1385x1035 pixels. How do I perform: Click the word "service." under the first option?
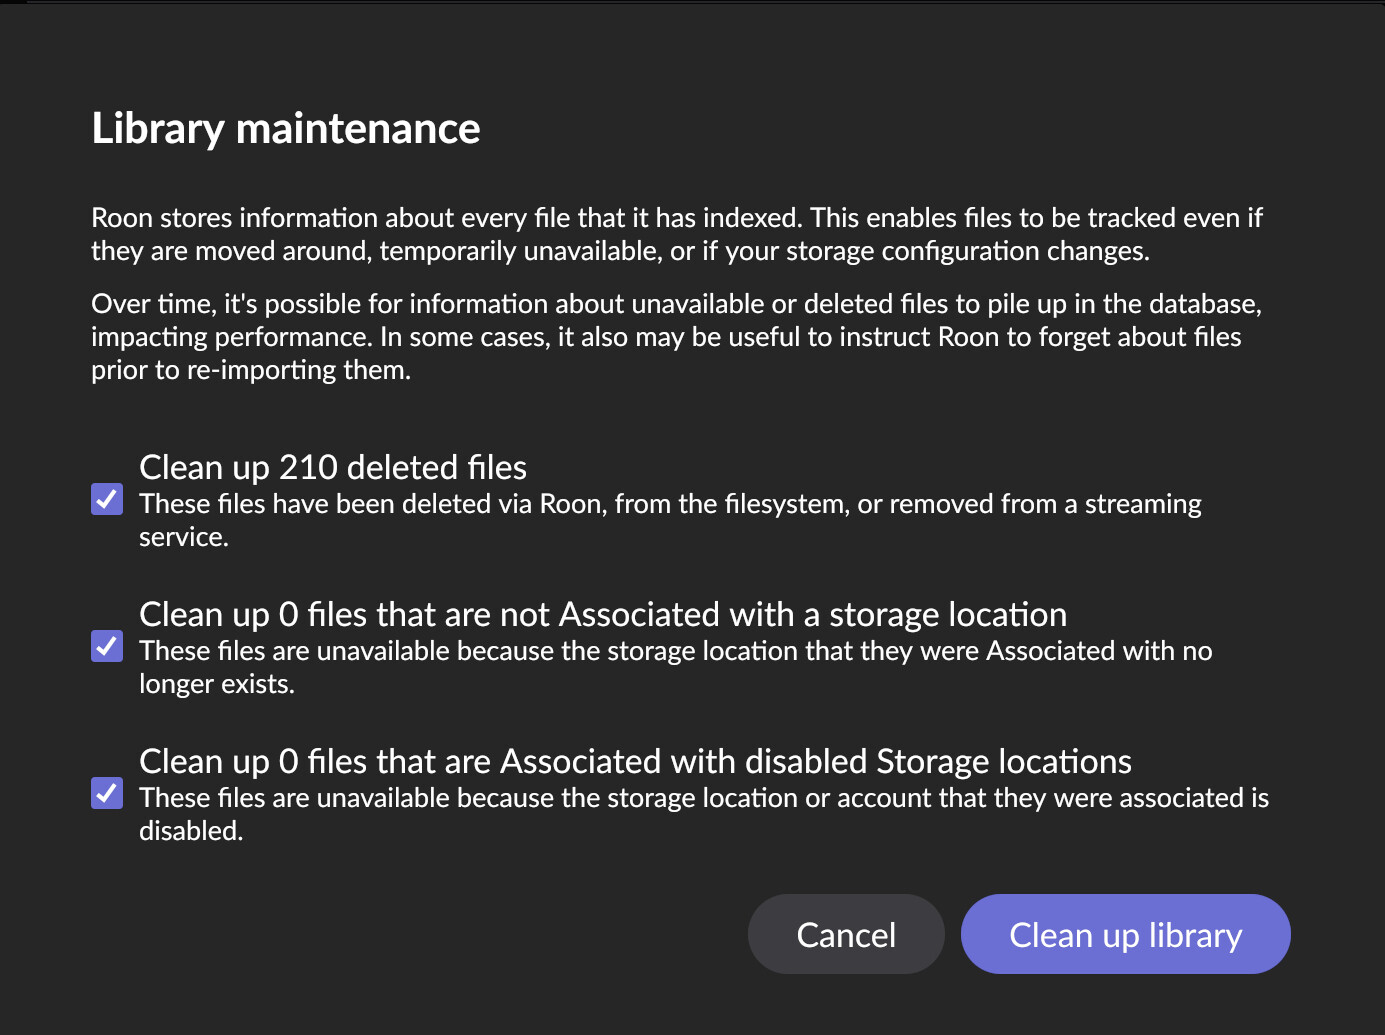point(184,537)
